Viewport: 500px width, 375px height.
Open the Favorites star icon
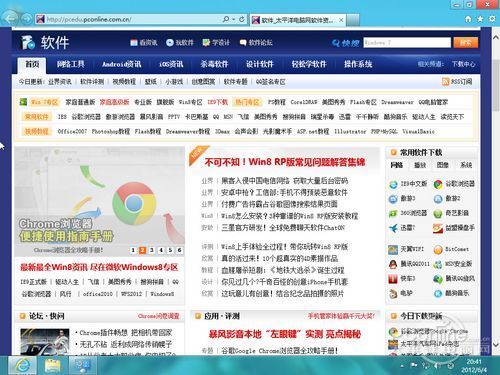click(x=480, y=19)
